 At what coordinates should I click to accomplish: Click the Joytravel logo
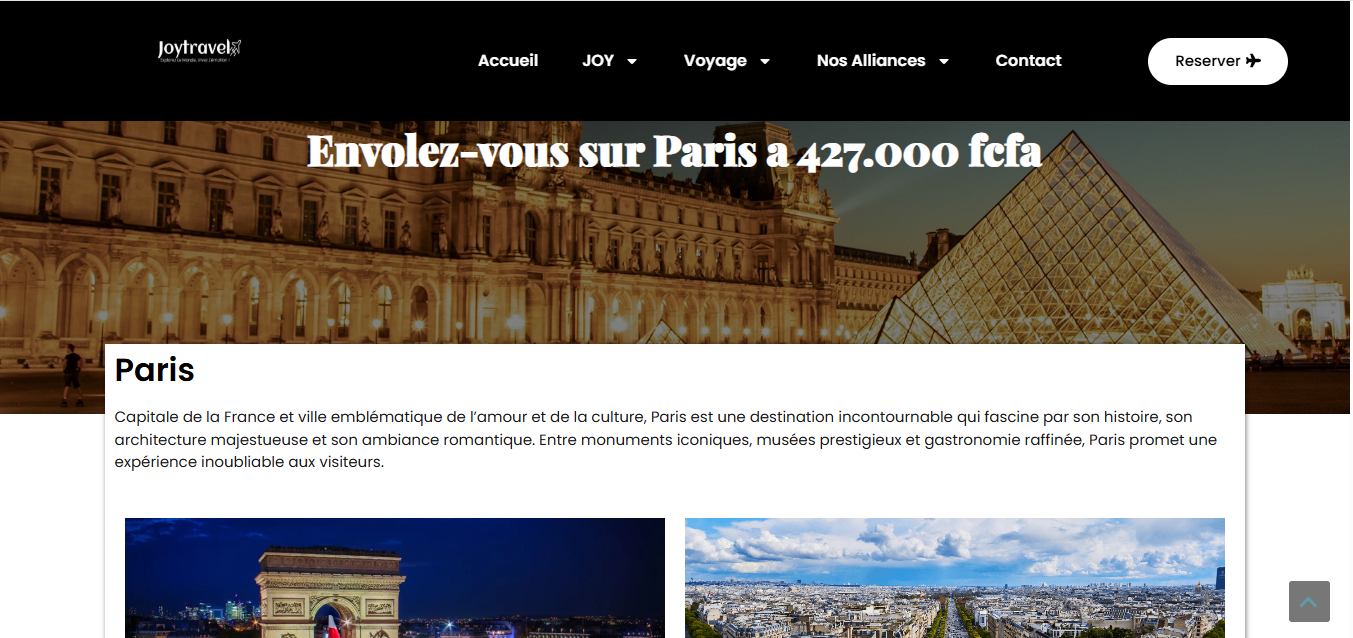[x=200, y=51]
